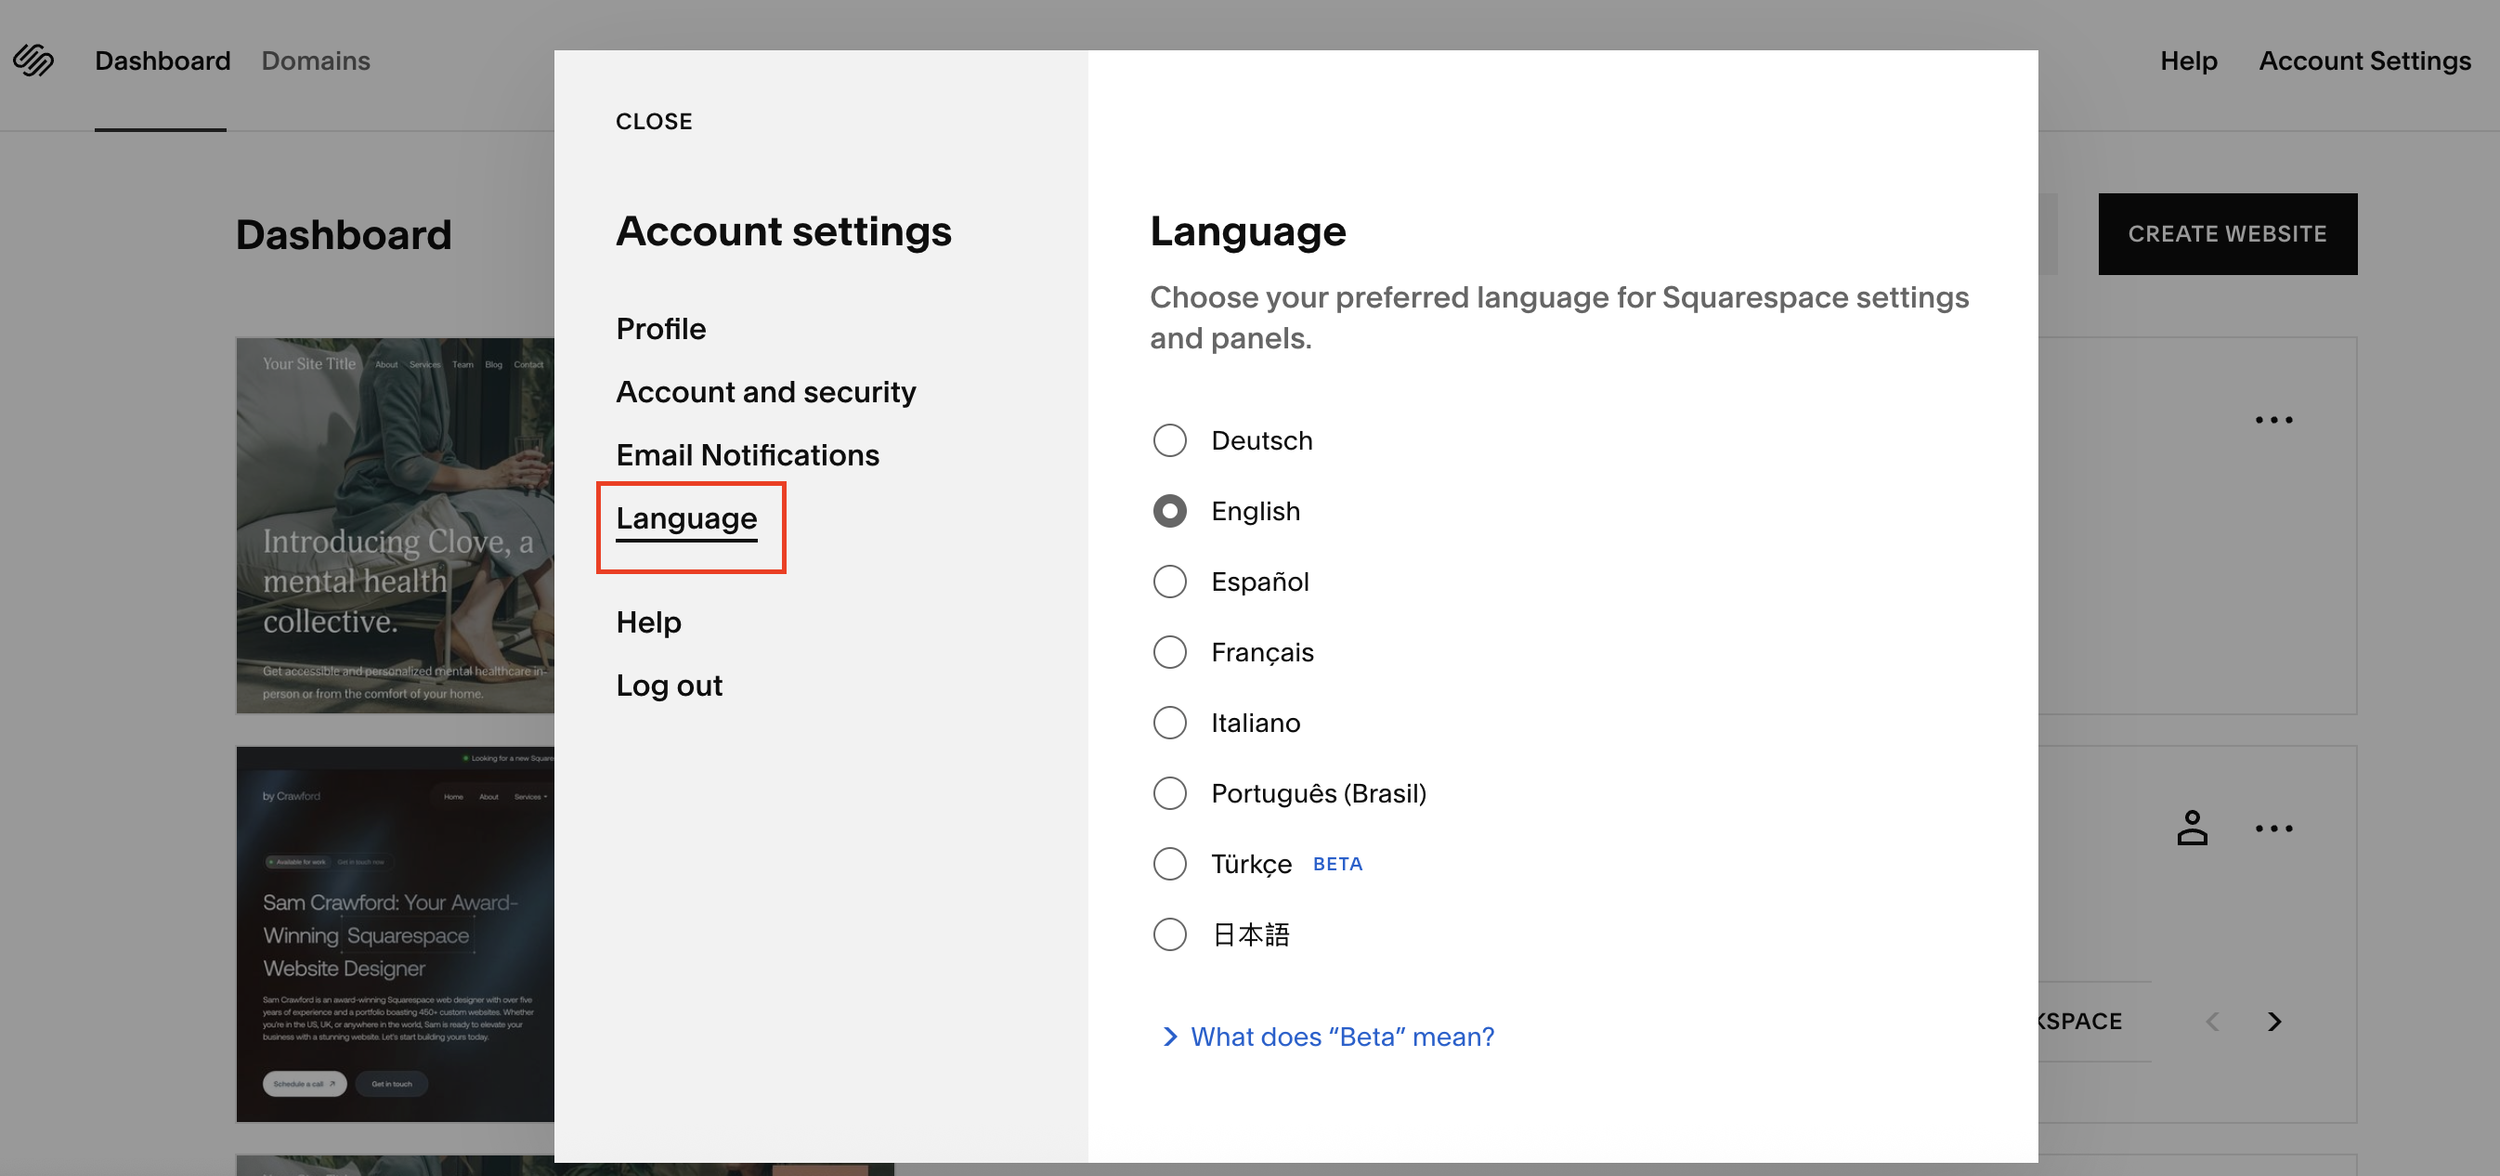Go to next page arrow
The height and width of the screenshot is (1176, 2500).
[2275, 1021]
